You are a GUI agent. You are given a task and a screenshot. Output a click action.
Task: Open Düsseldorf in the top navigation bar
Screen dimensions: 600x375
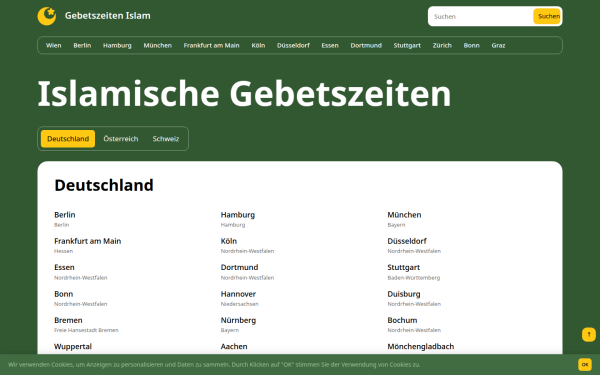(x=293, y=45)
